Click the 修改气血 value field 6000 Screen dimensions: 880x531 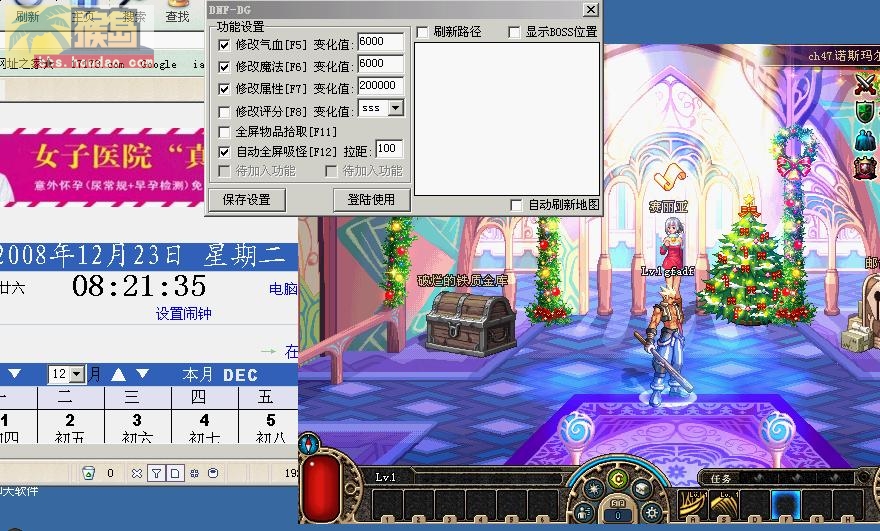coord(380,43)
